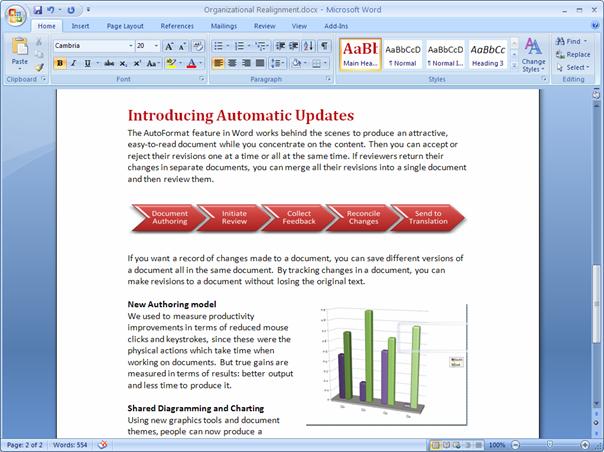
Task: Apply the Heading 3 style
Action: [x=487, y=52]
